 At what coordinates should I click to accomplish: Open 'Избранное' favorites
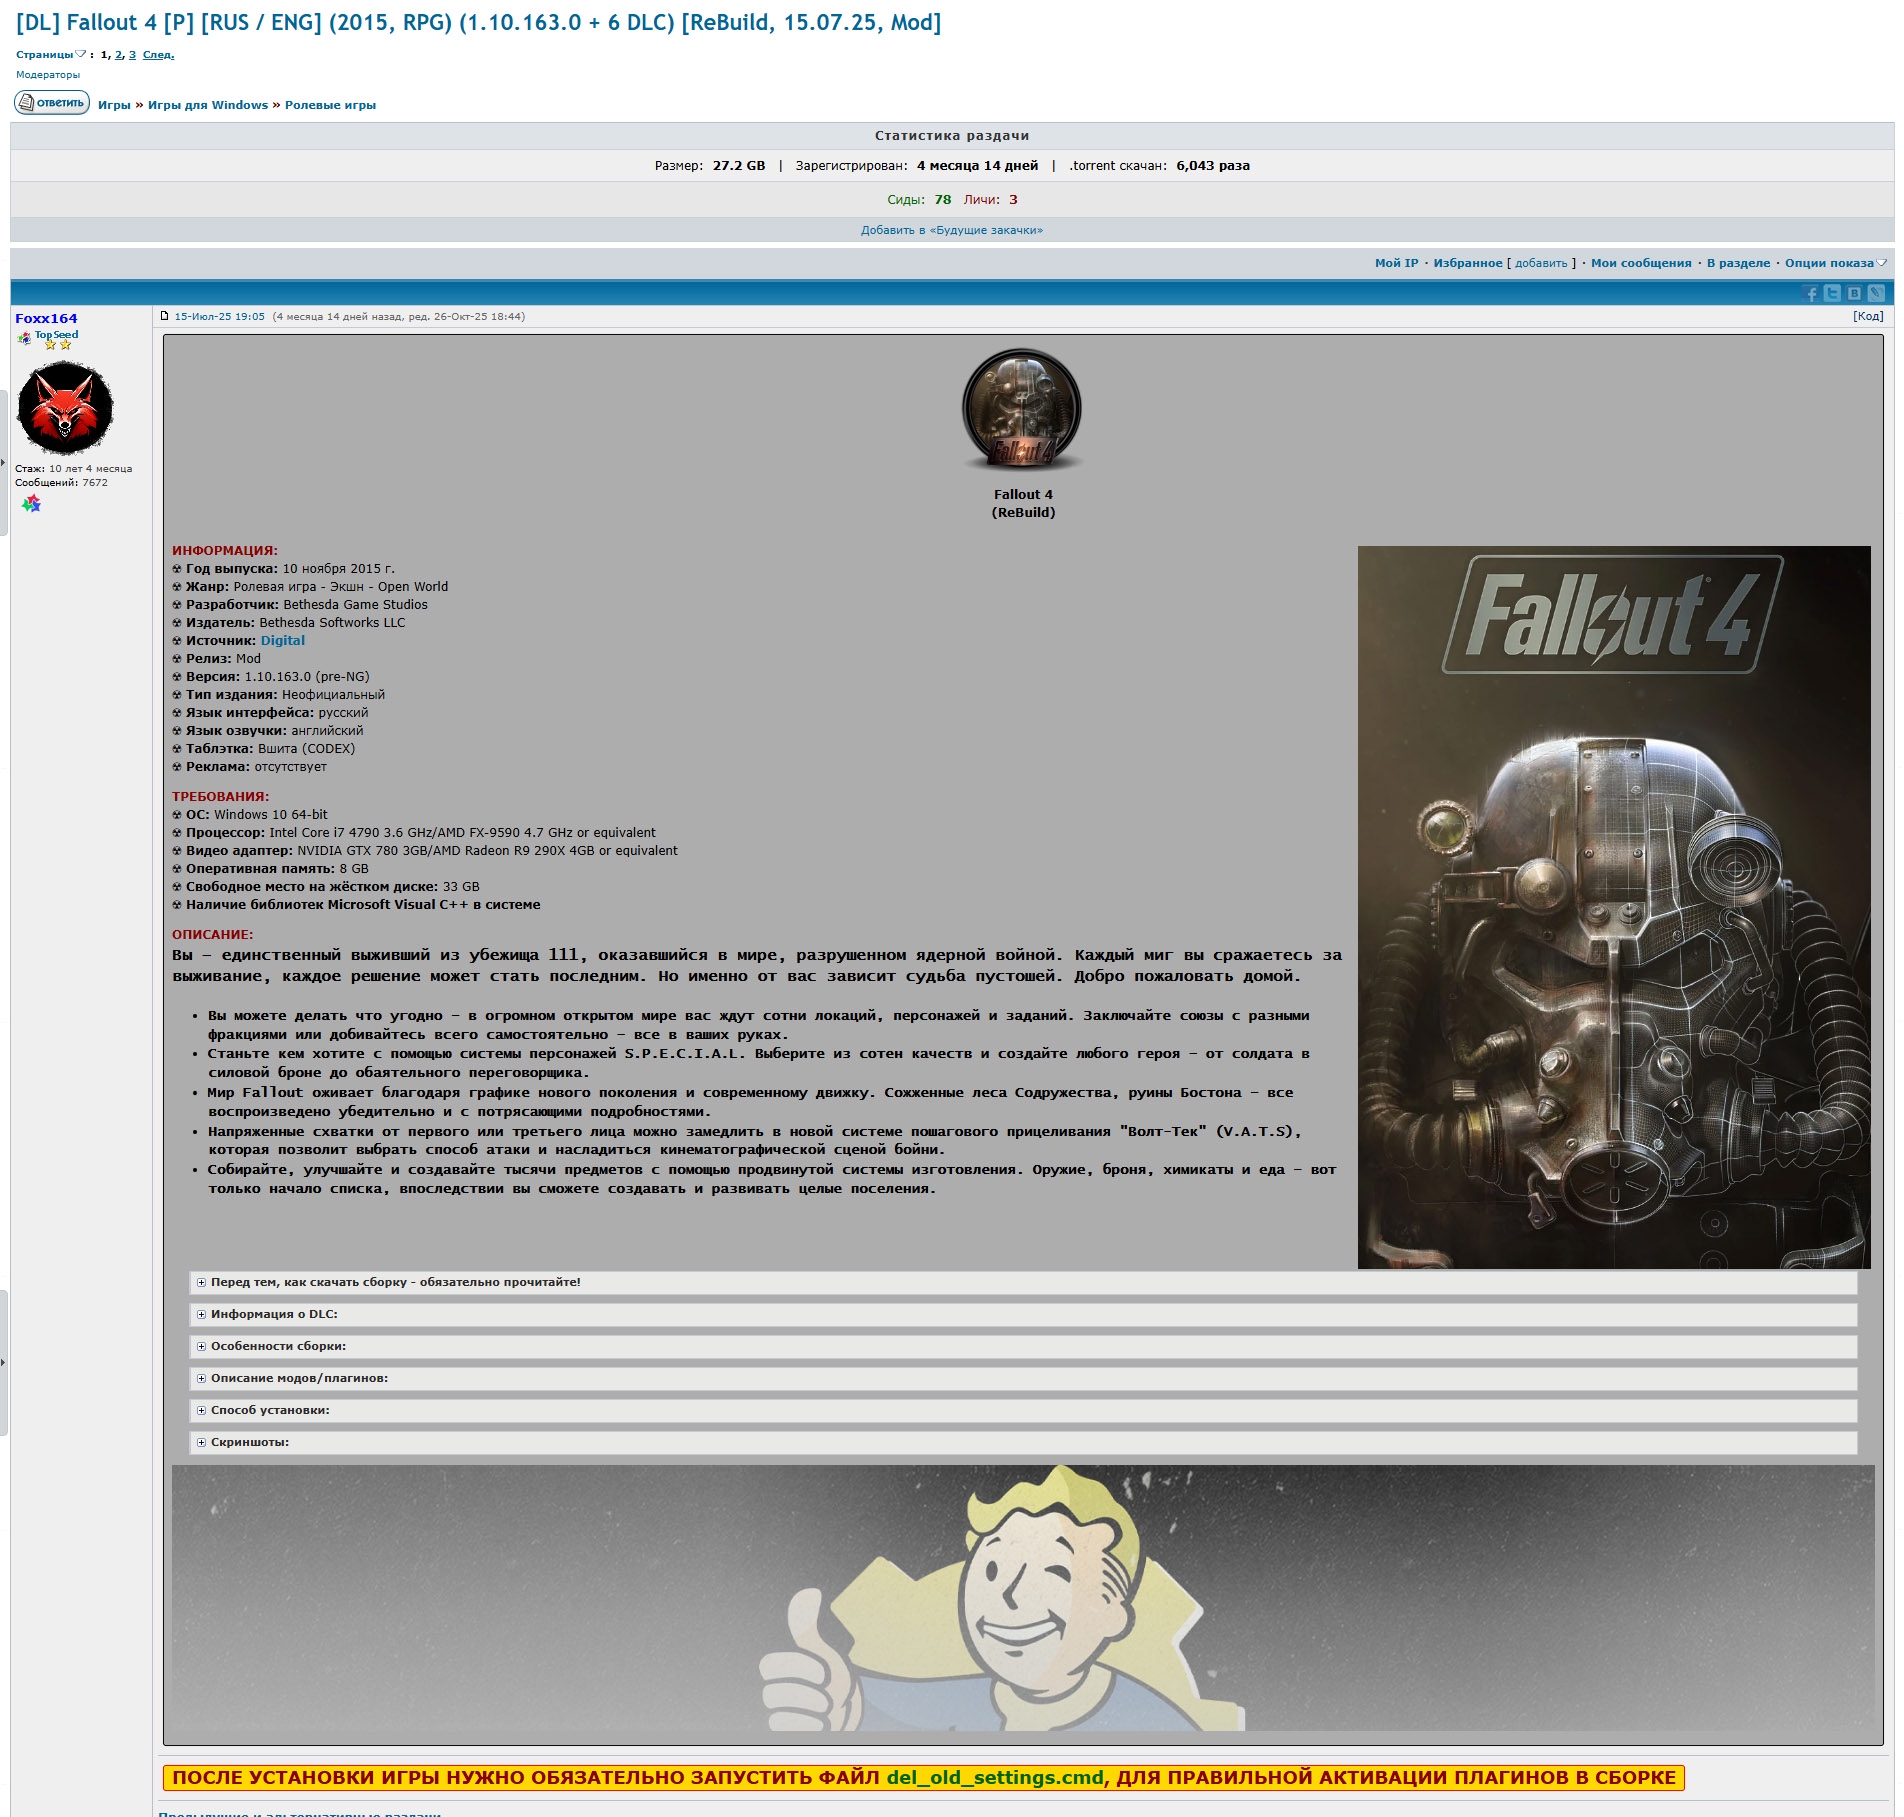pos(1468,263)
